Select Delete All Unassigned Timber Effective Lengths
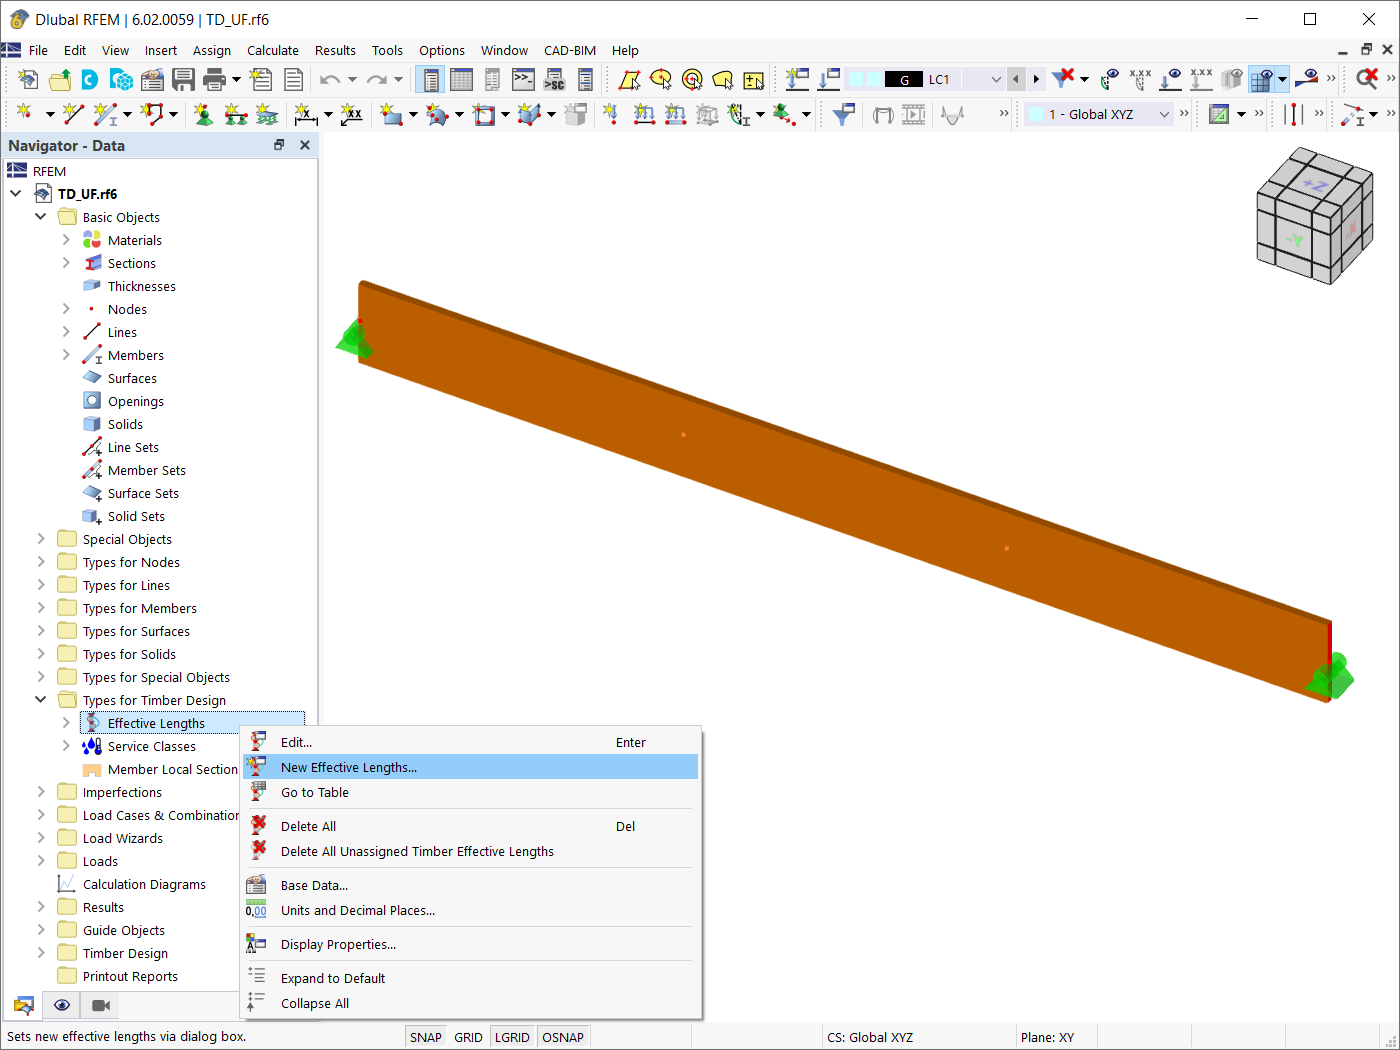This screenshot has height=1050, width=1400. [x=470, y=851]
